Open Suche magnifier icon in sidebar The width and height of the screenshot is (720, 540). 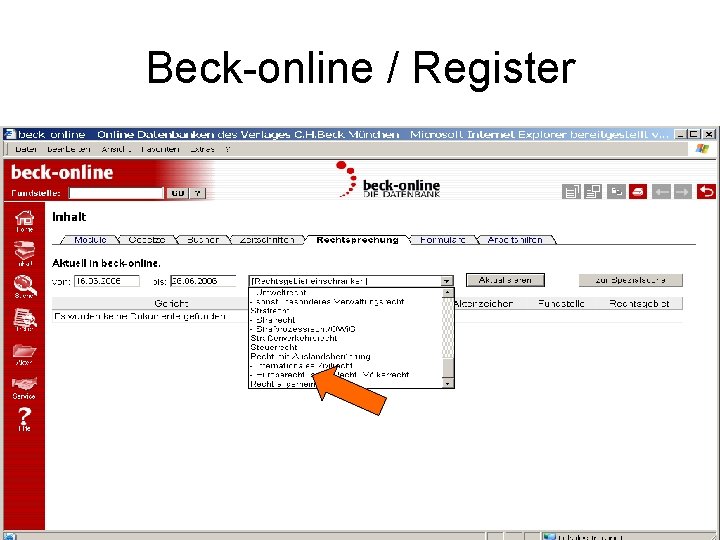pos(24,287)
